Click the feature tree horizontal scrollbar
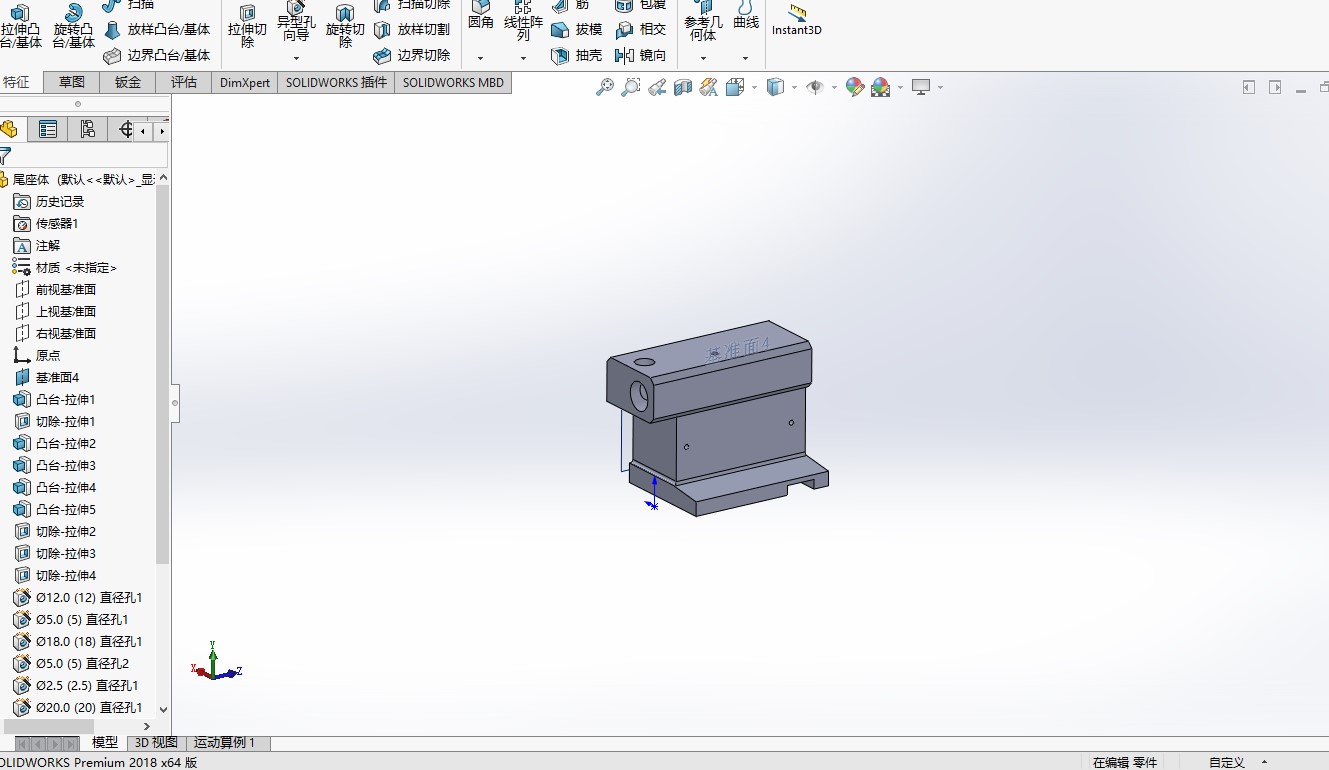The image size is (1329, 770). pos(47,726)
